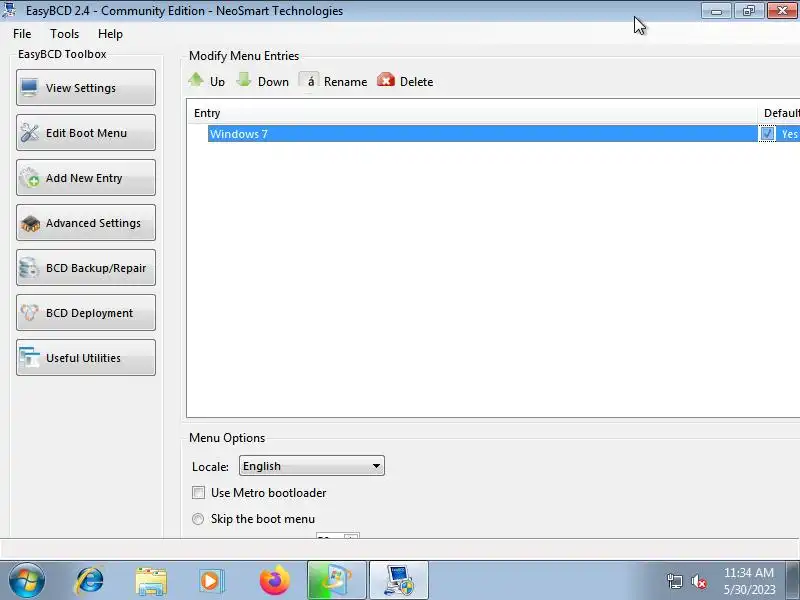Move entry Down in boot list
Image resolution: width=800 pixels, height=600 pixels.
[262, 81]
